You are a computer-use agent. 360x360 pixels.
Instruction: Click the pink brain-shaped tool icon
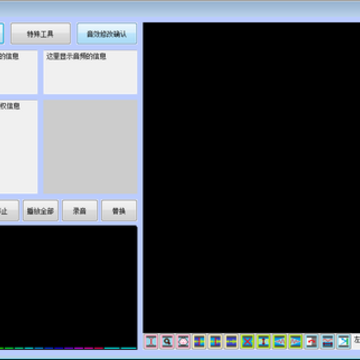click(183, 342)
